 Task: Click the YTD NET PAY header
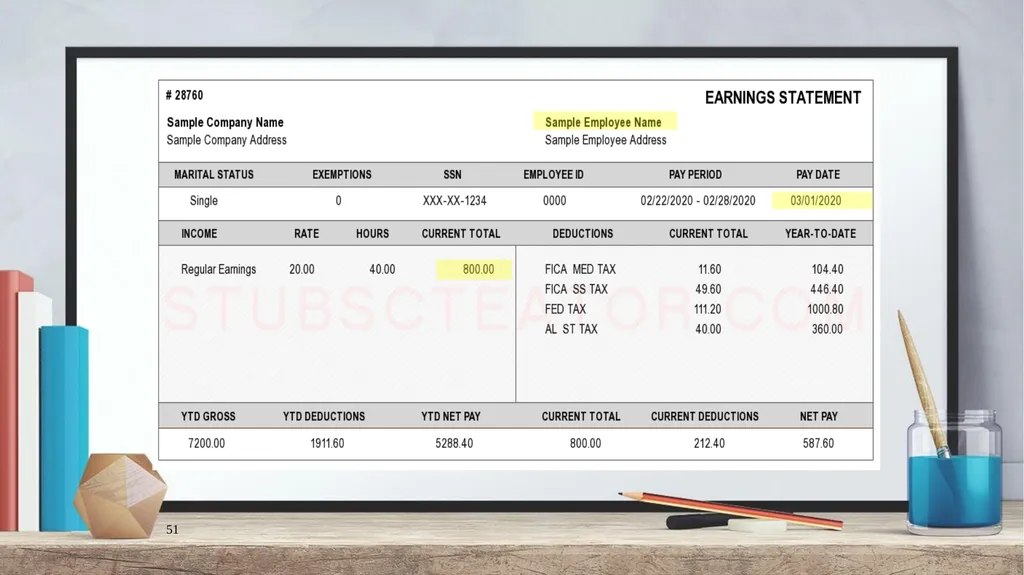(451, 416)
